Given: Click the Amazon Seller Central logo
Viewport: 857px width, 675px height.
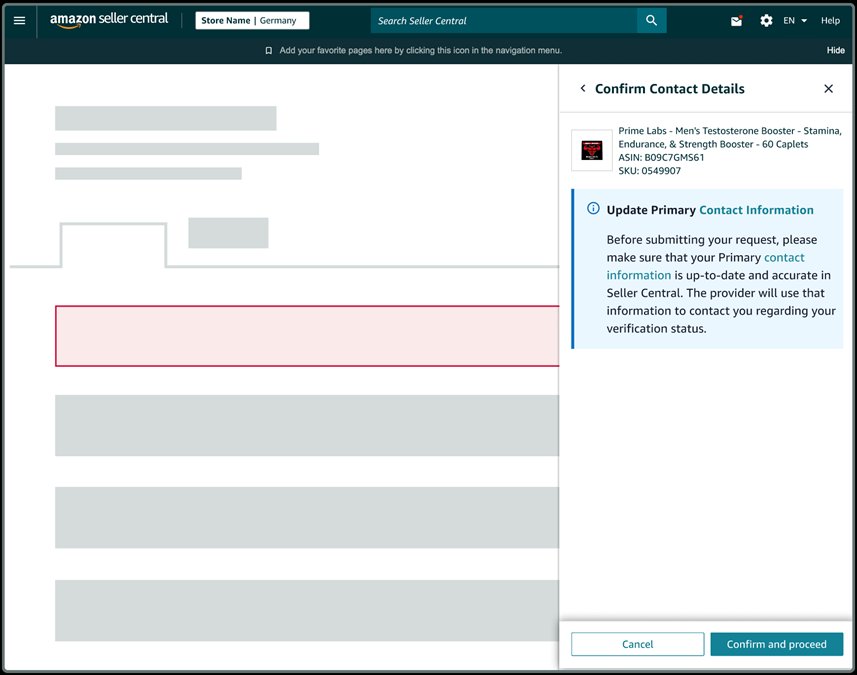Looking at the screenshot, I should [109, 20].
